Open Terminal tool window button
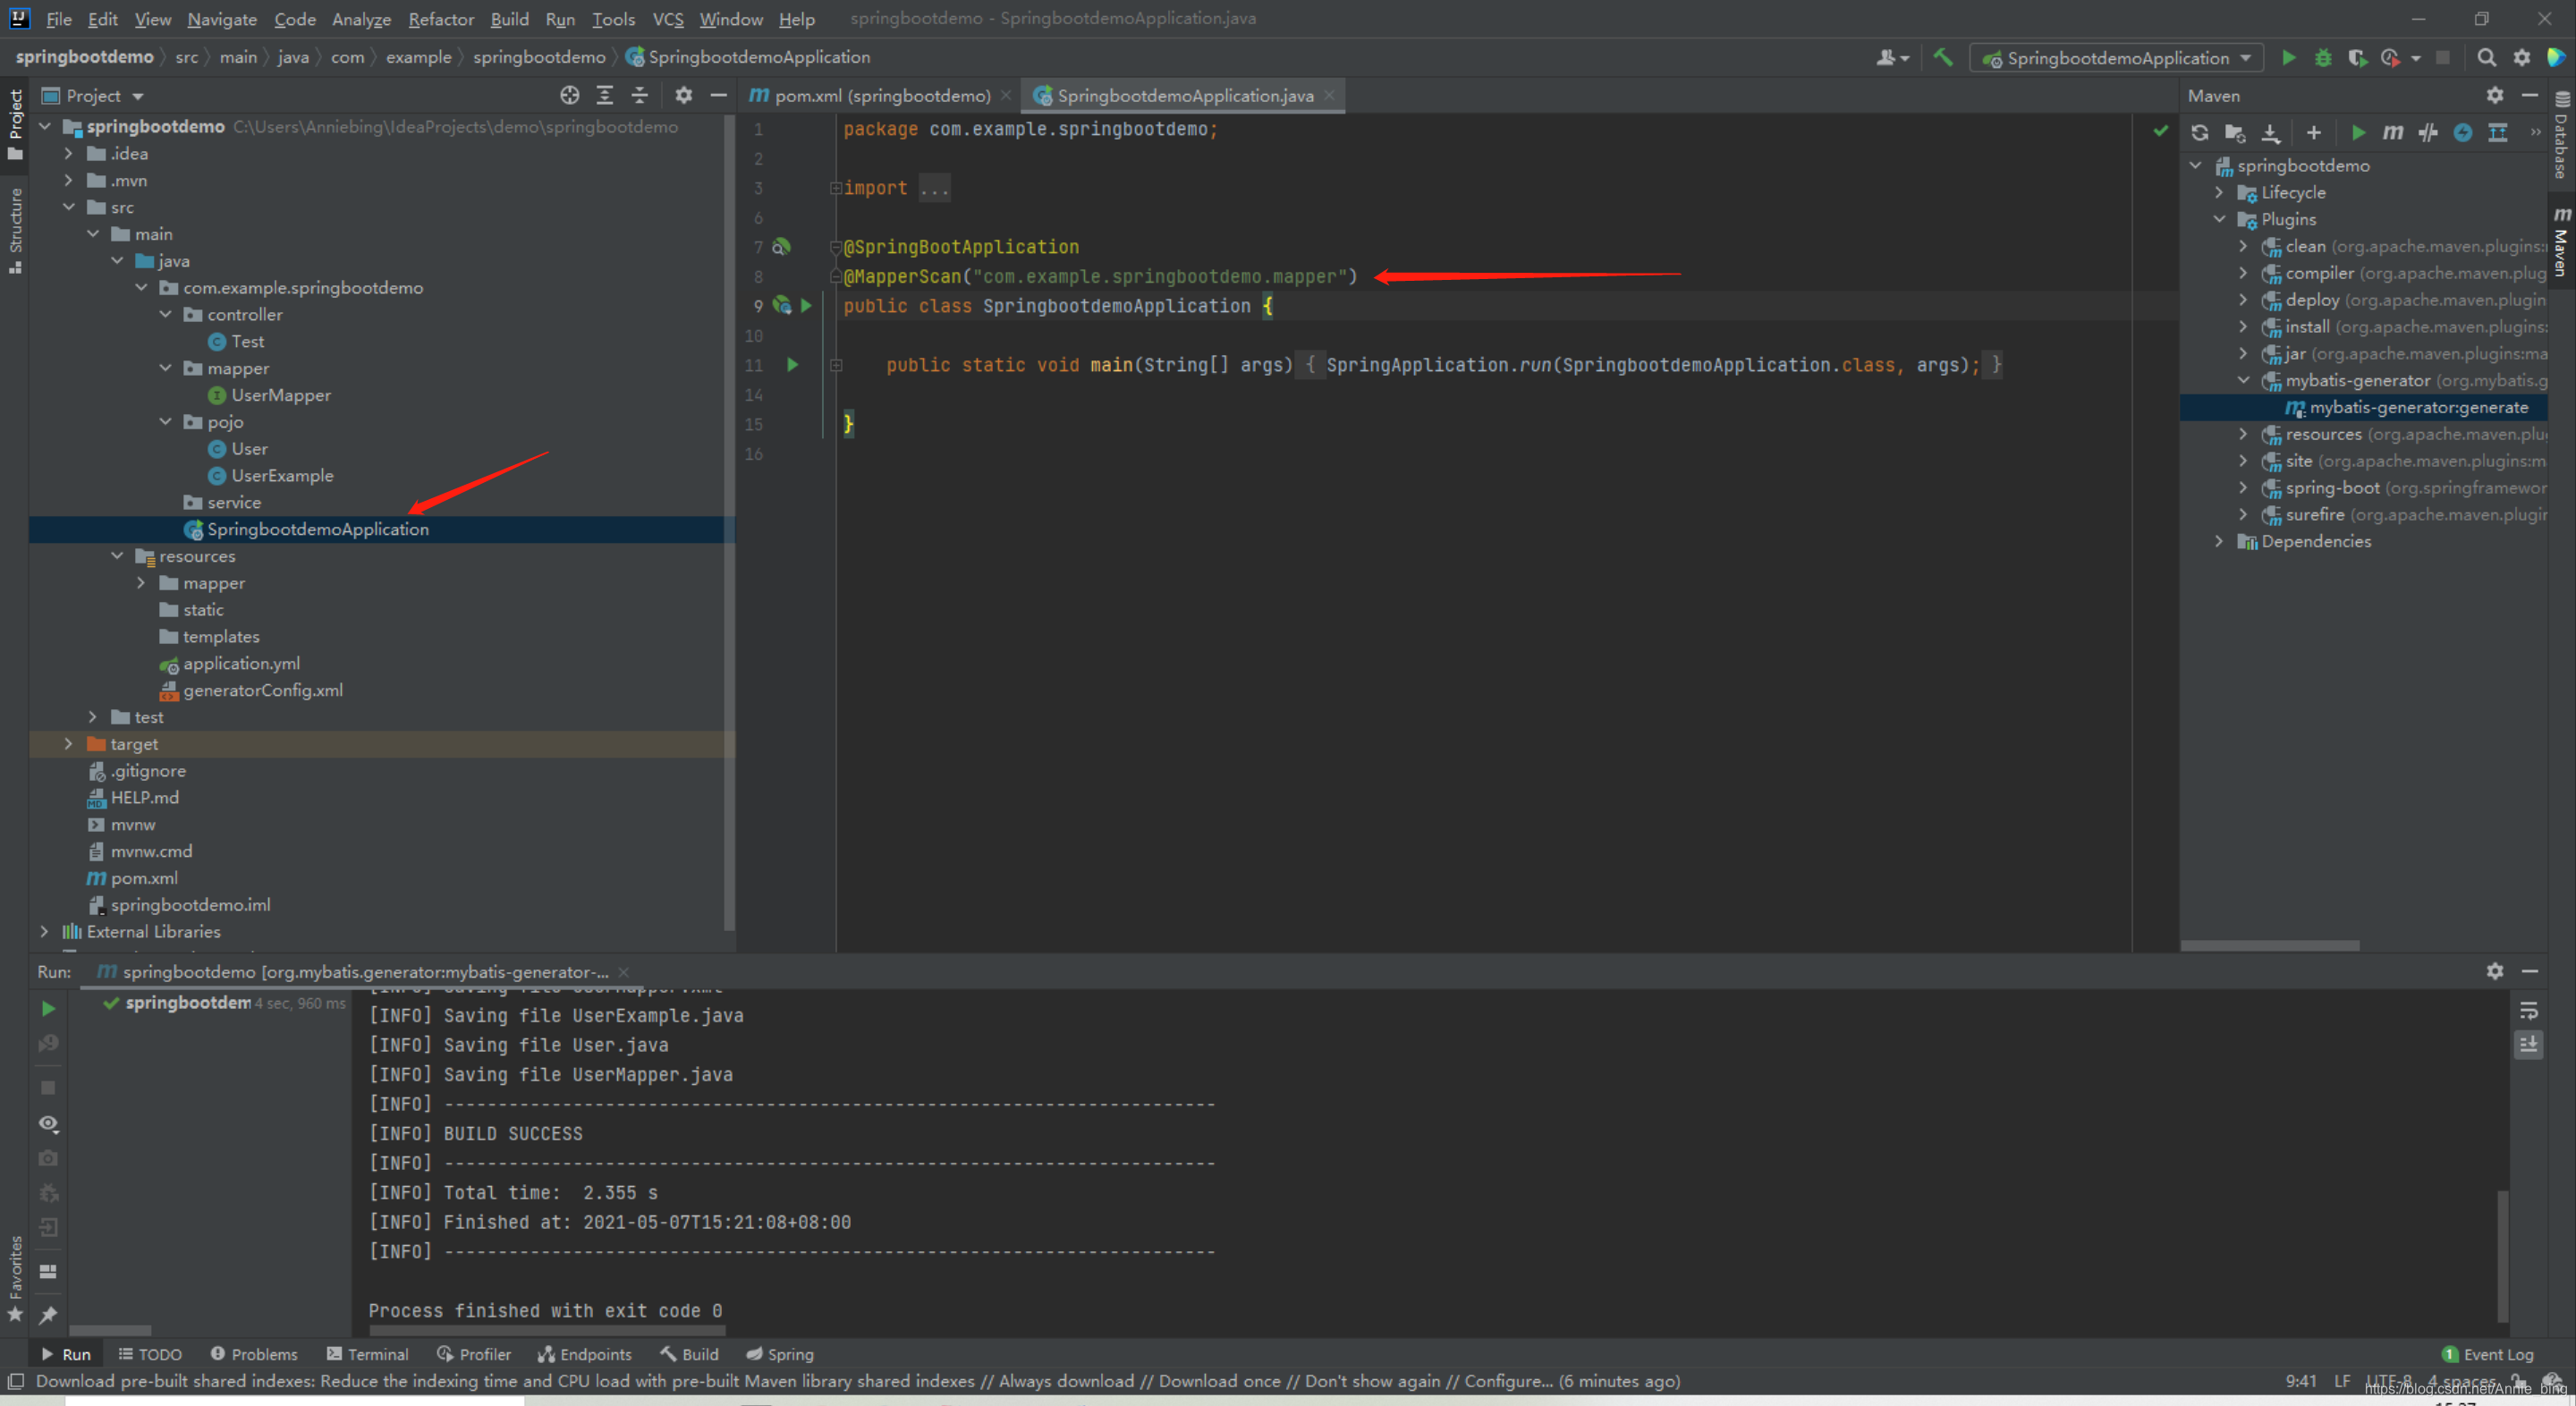The width and height of the screenshot is (2576, 1406). 367,1354
